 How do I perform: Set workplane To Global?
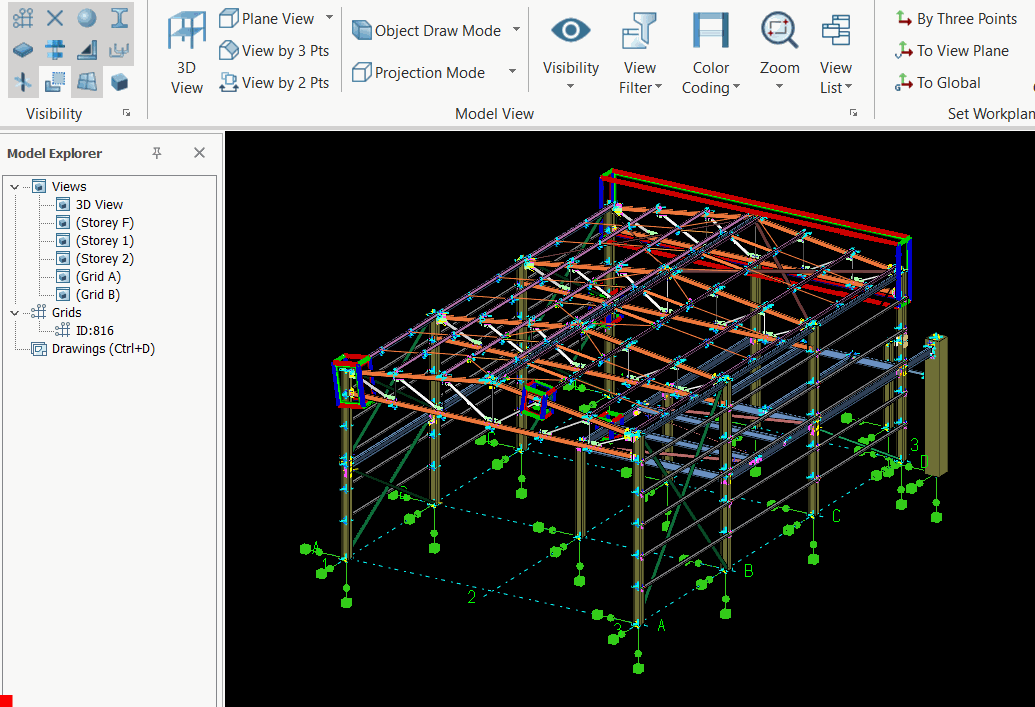(x=938, y=83)
